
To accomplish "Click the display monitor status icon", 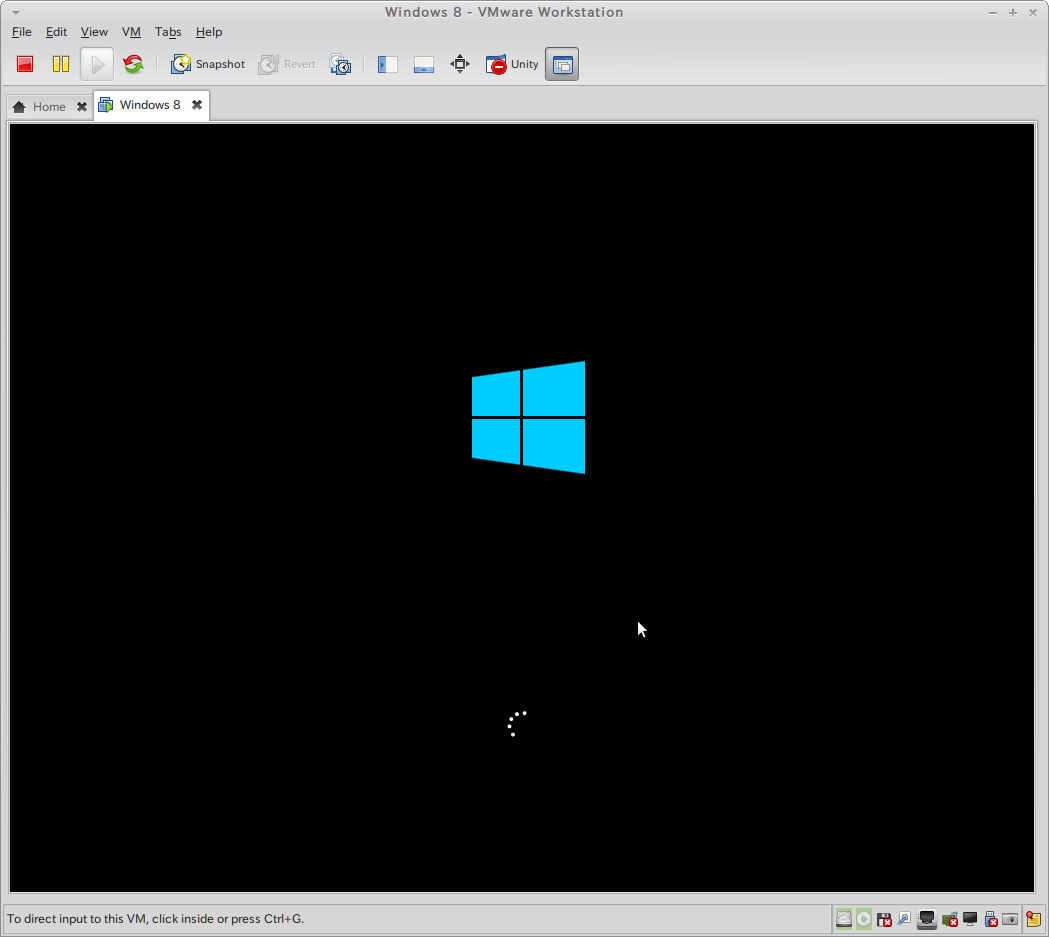I will pyautogui.click(x=970, y=920).
